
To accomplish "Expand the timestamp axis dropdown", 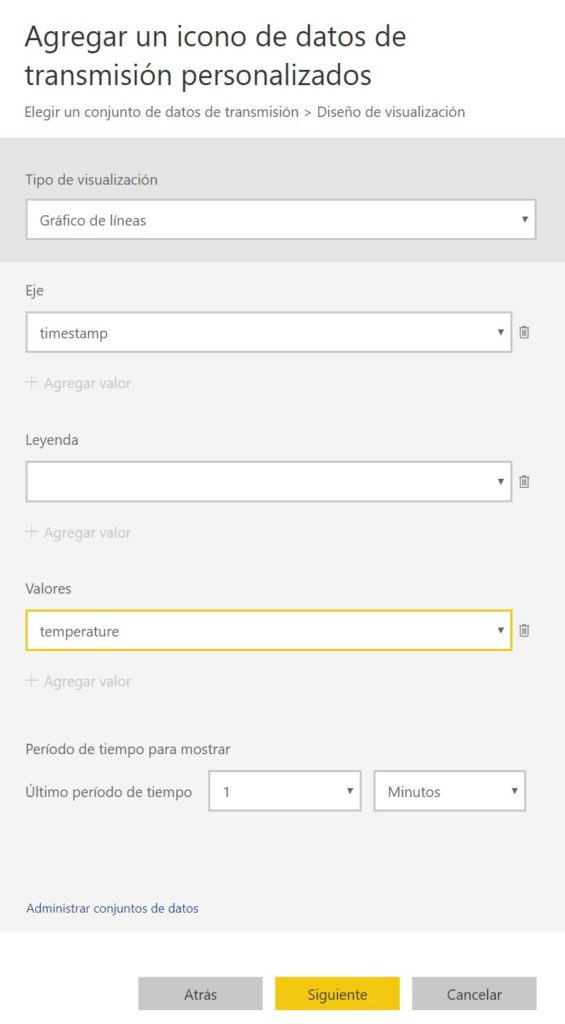I will (x=268, y=332).
